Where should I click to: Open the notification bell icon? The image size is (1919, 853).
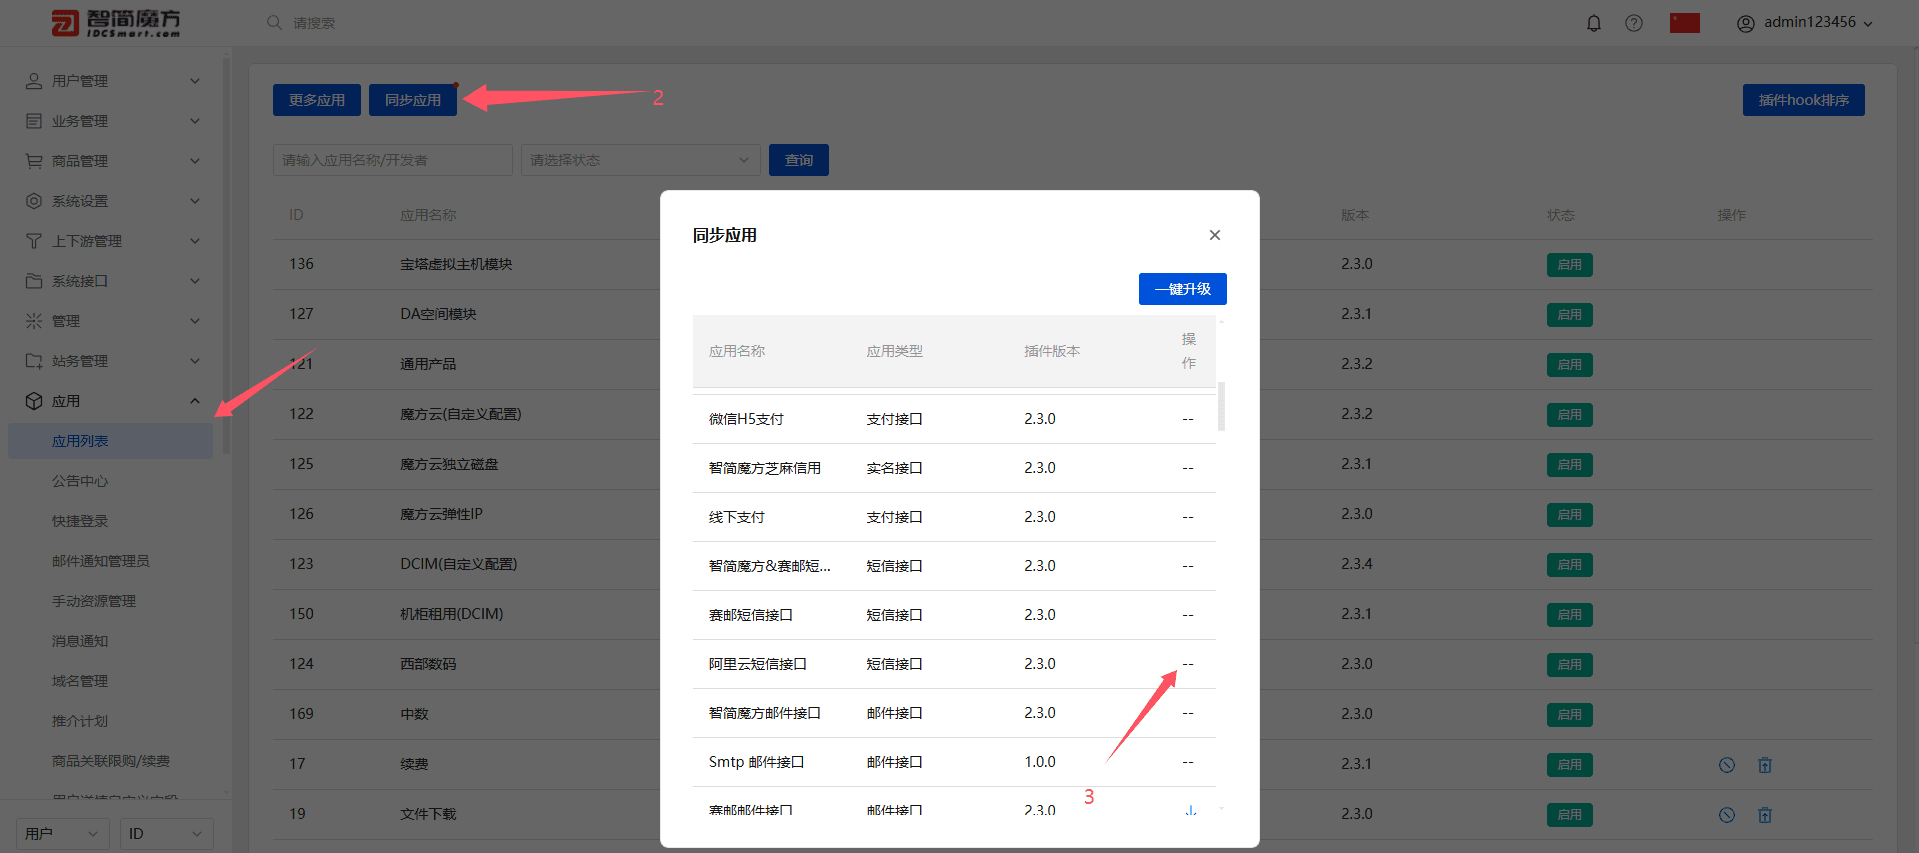pos(1594,23)
